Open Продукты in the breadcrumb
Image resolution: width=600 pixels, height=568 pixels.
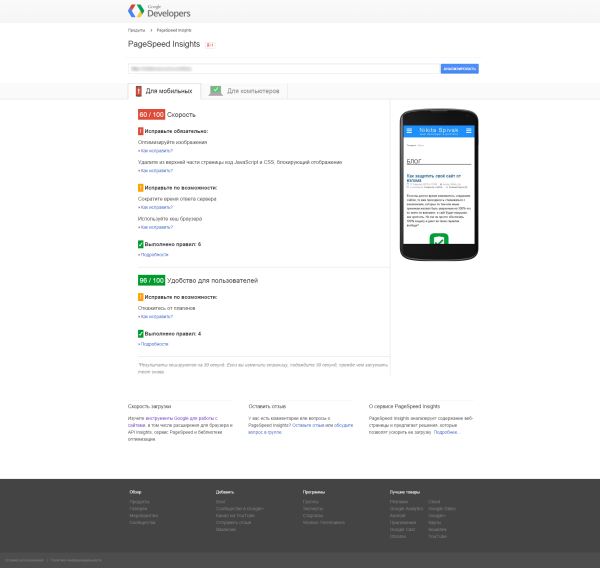coord(136,30)
